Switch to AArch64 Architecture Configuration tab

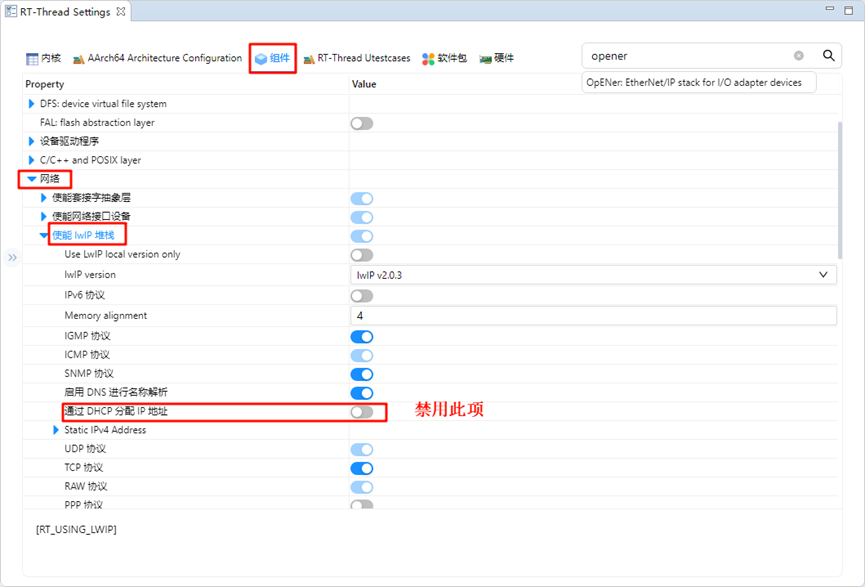[158, 58]
